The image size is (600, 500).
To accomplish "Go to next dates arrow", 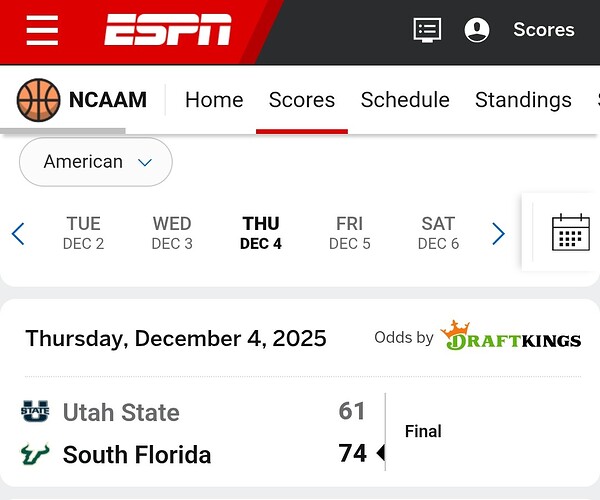I will [x=498, y=234].
